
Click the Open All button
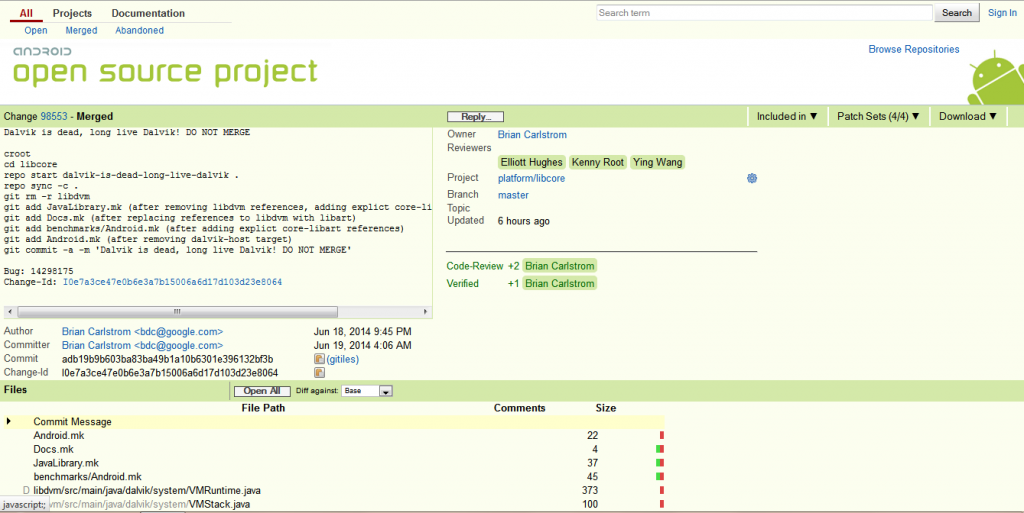point(262,391)
